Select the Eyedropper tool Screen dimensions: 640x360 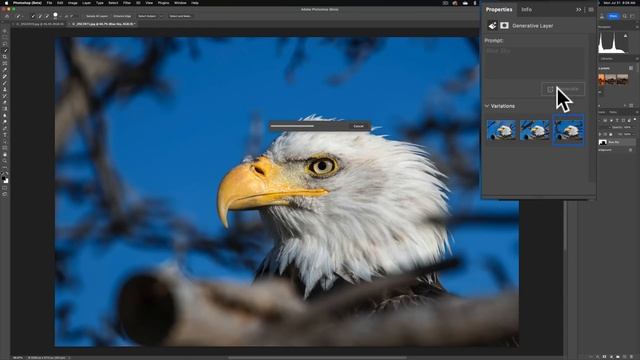5,70
